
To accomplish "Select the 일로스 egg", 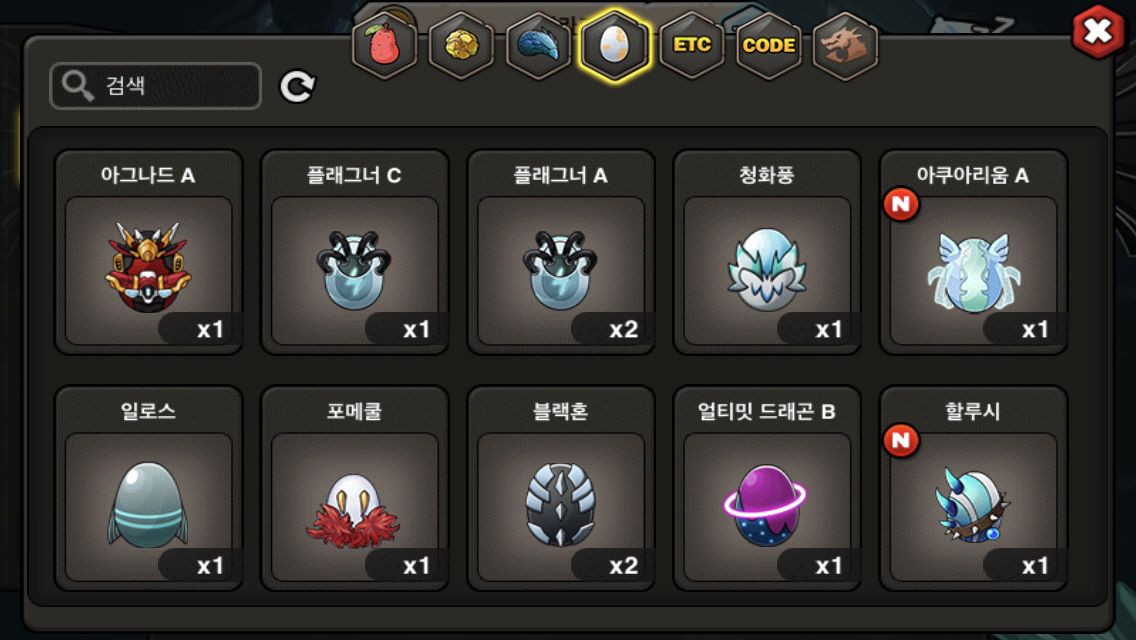I will (149, 489).
